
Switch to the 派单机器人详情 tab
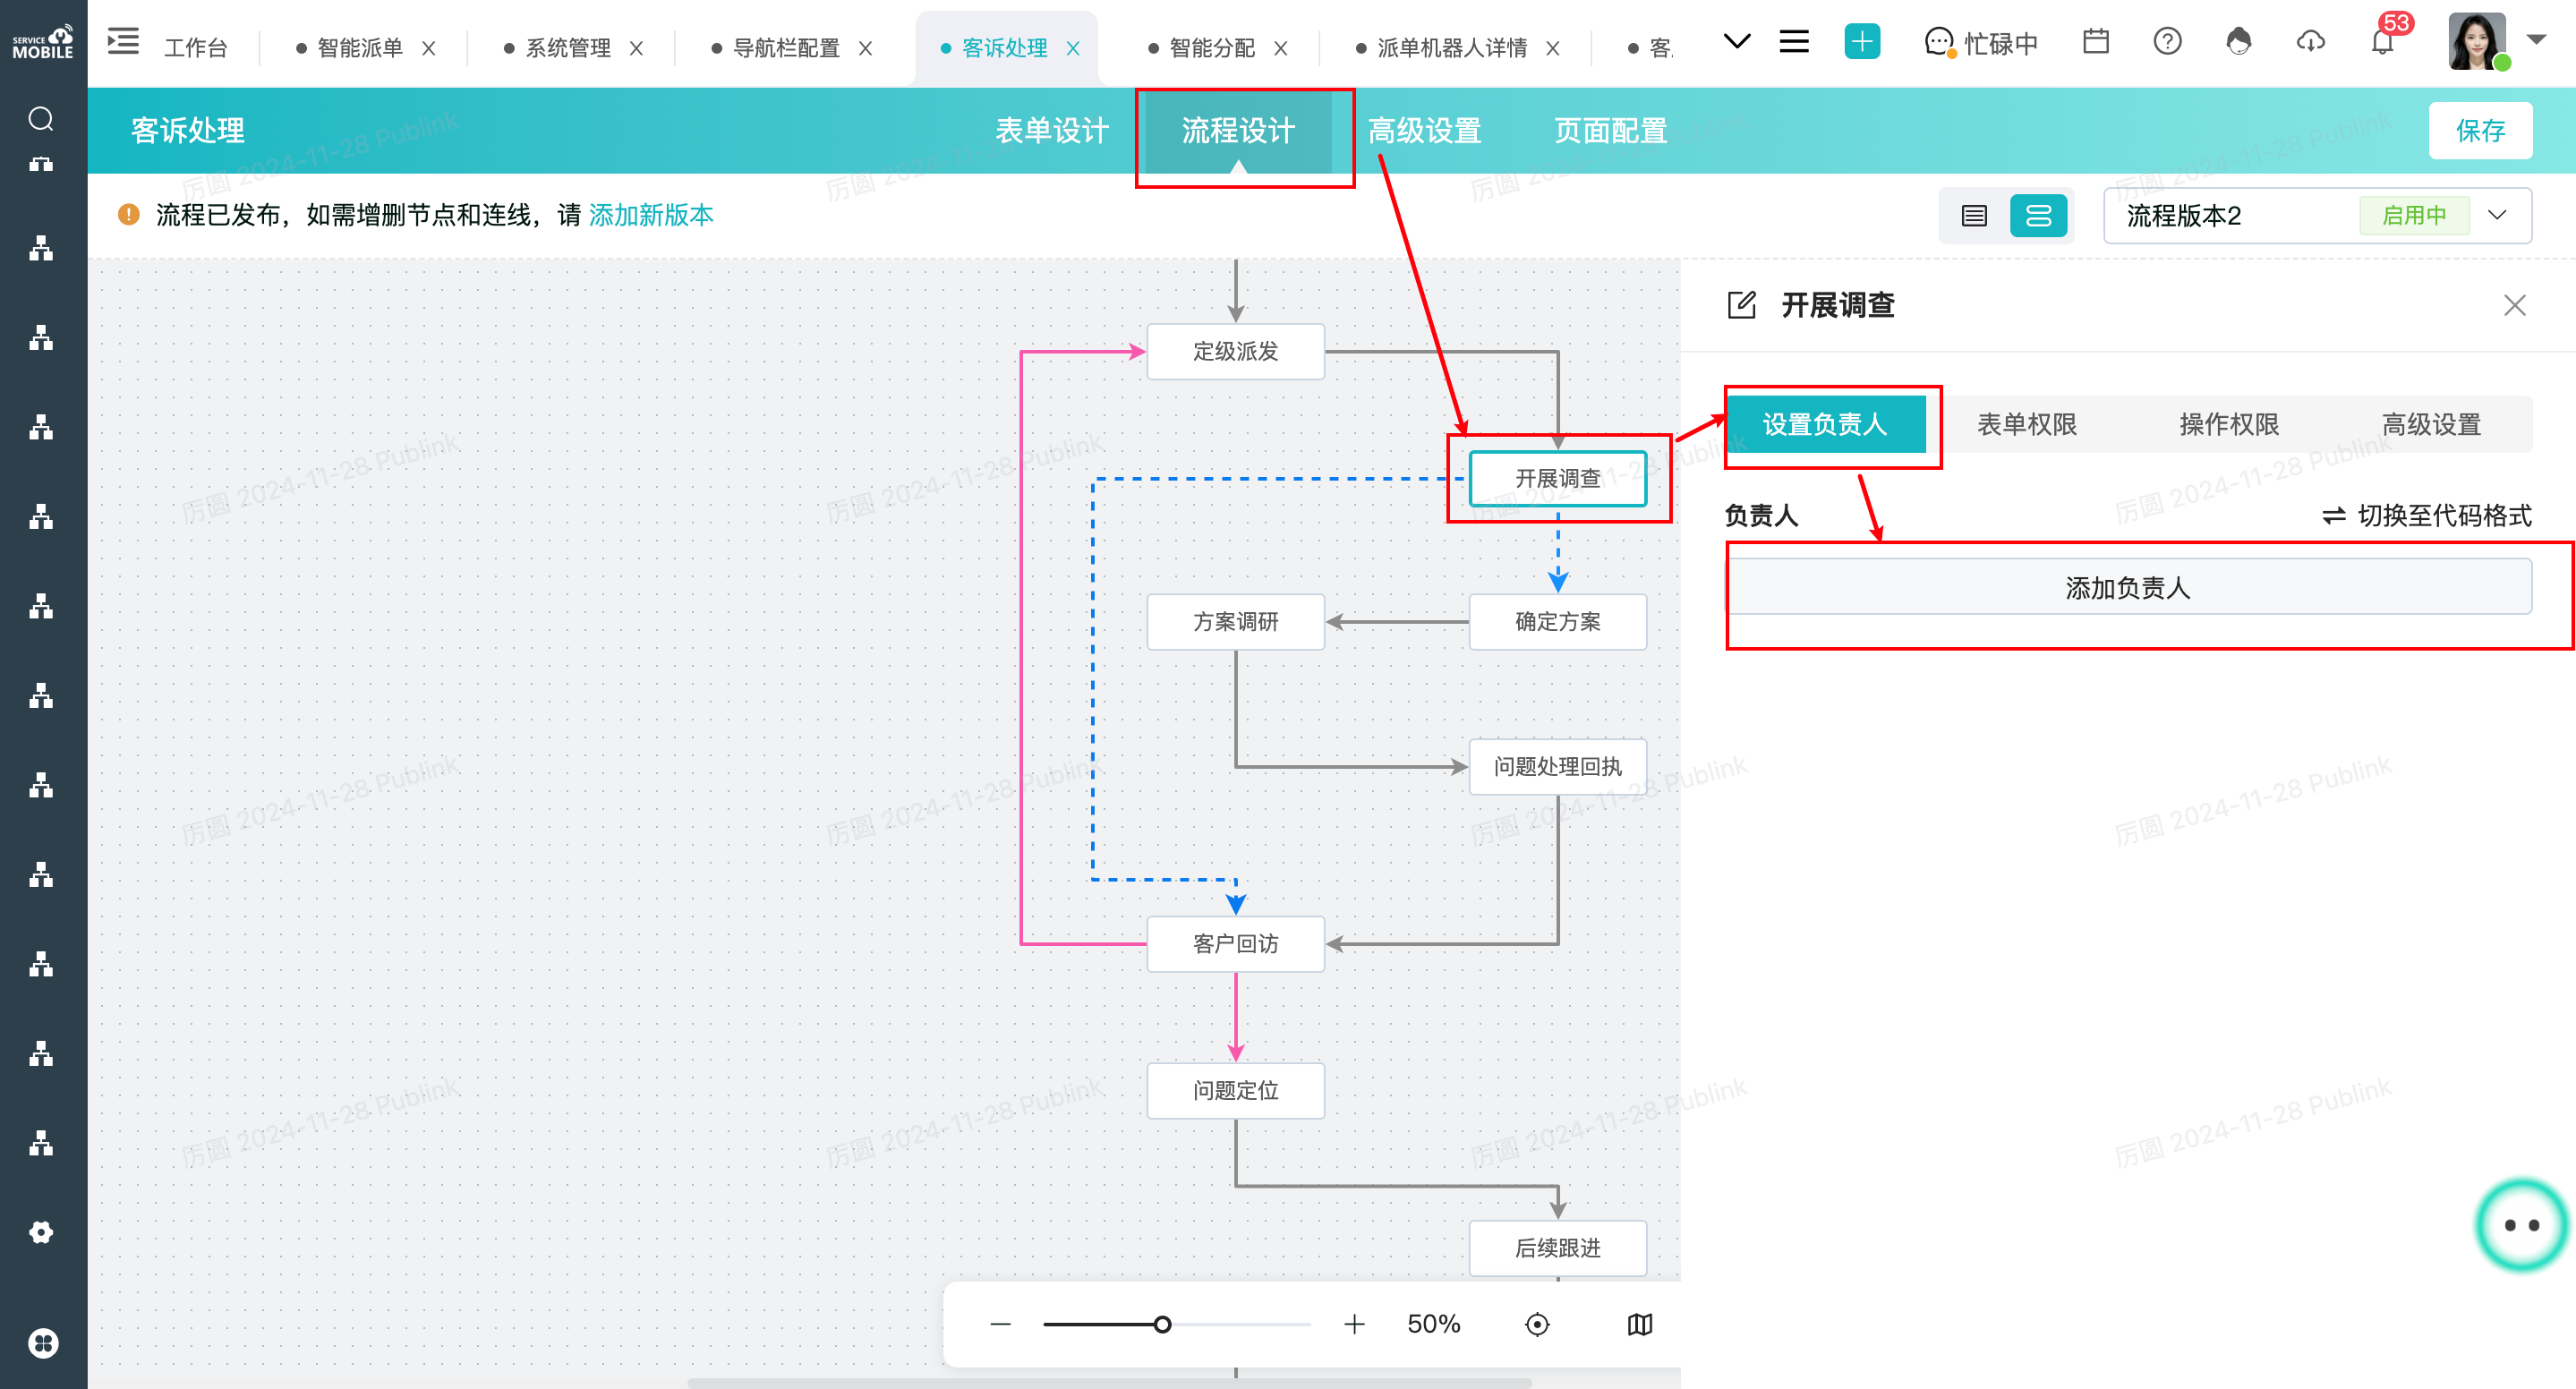(1451, 48)
